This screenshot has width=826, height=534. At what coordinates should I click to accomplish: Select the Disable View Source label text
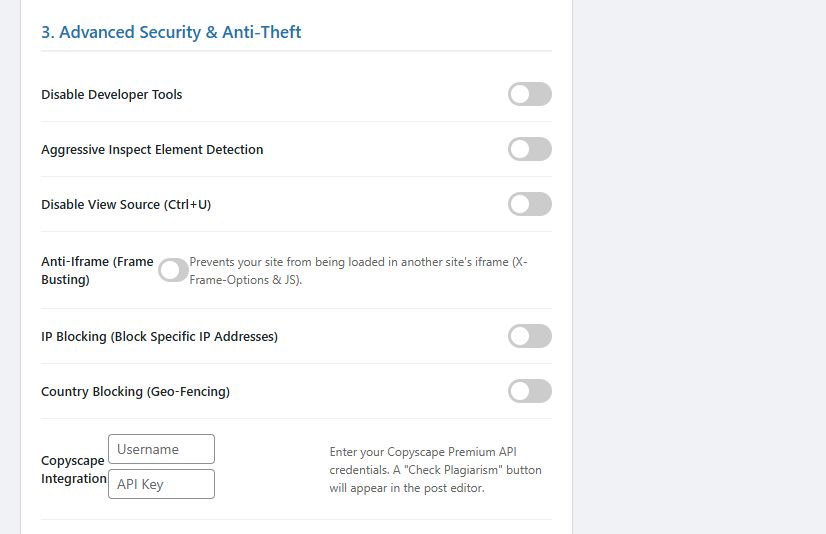126,205
